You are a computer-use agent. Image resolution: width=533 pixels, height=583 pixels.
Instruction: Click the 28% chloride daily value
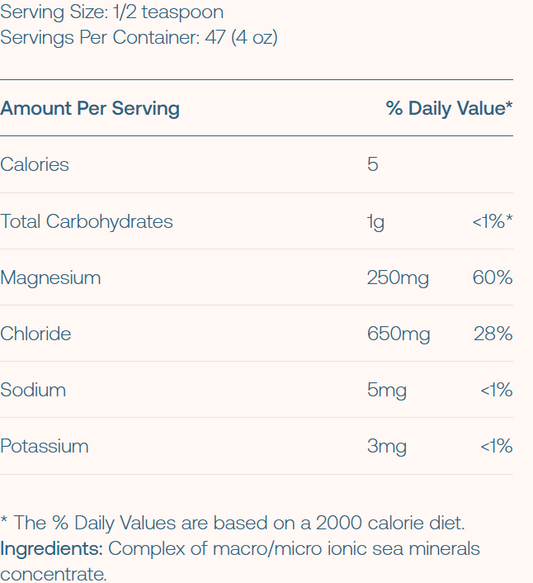coord(493,334)
